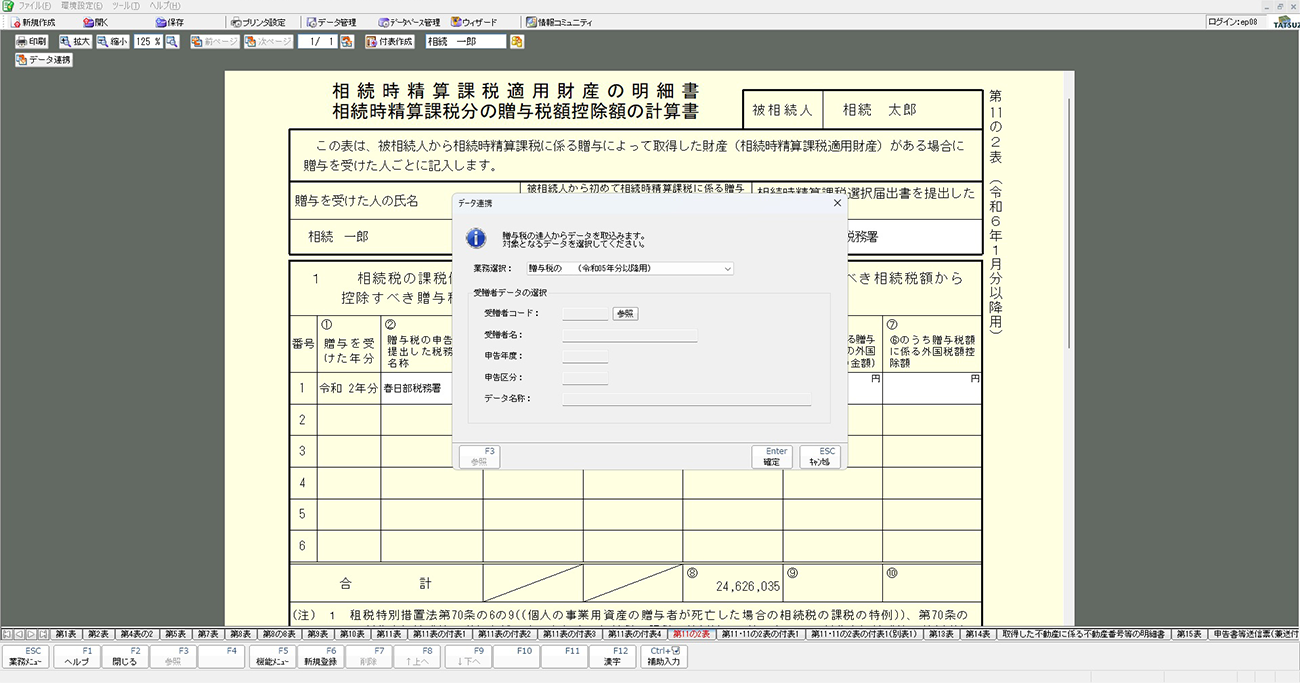This screenshot has width=1300, height=683.
Task: Cancel the データ連携 dialog with ESC キャンセル
Action: pos(820,457)
